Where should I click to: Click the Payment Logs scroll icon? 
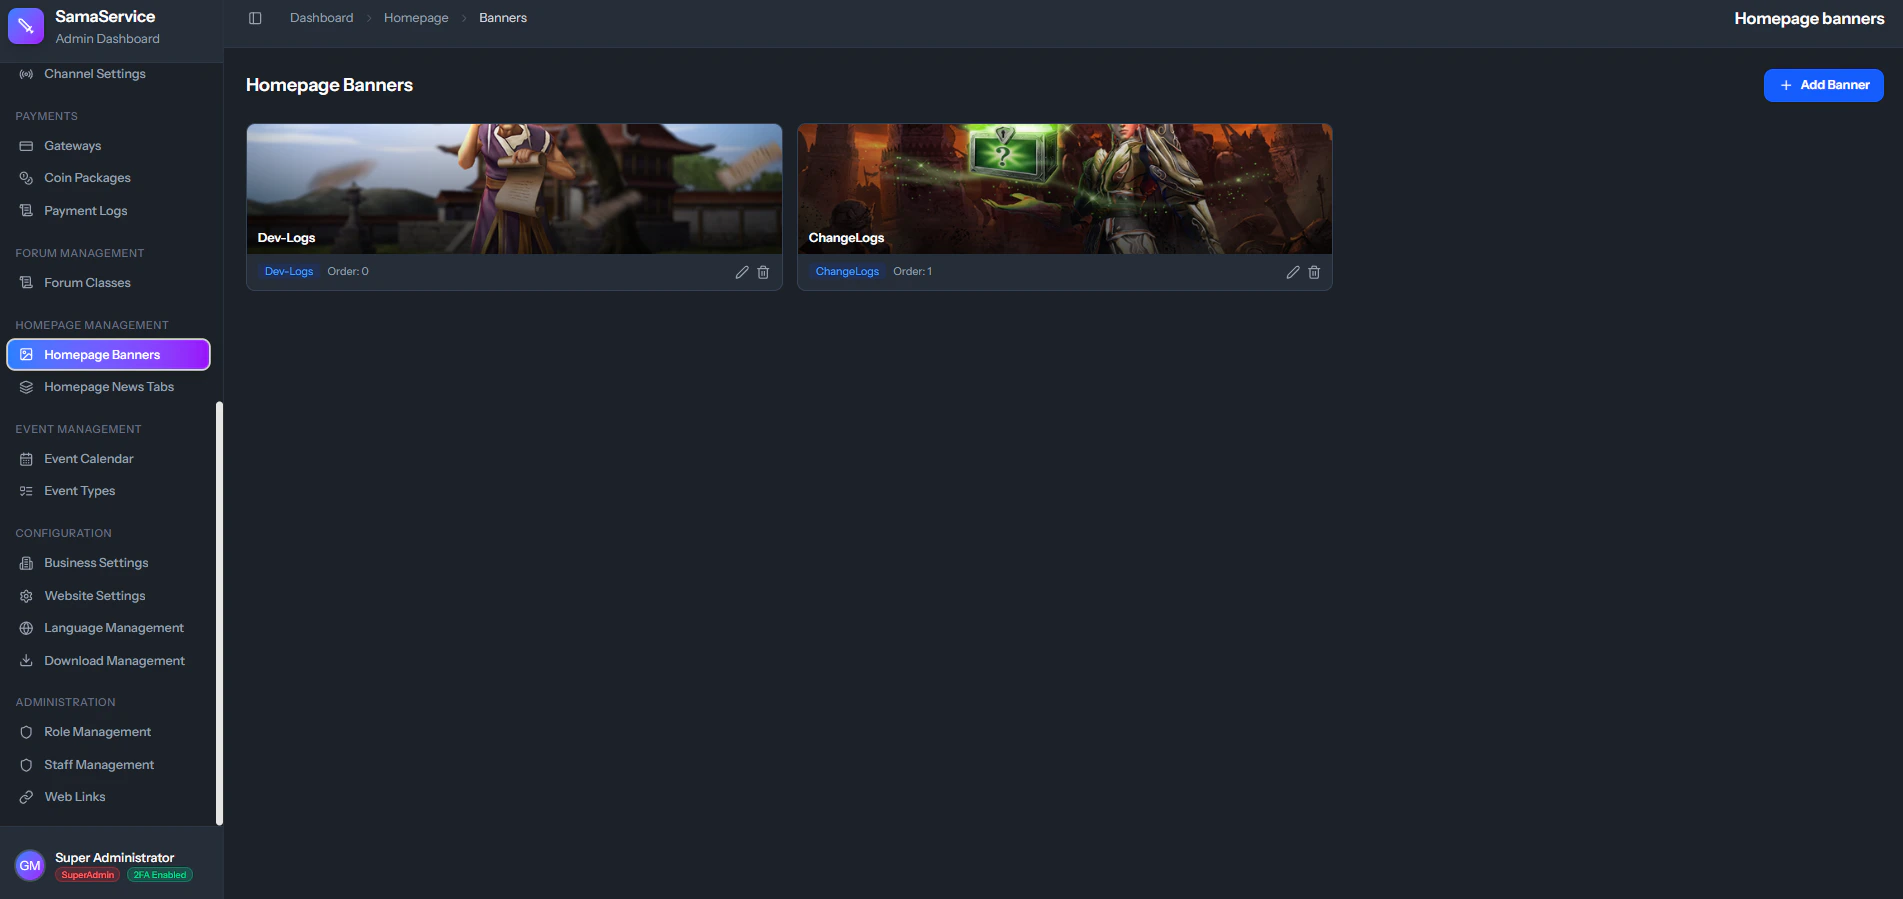[26, 211]
